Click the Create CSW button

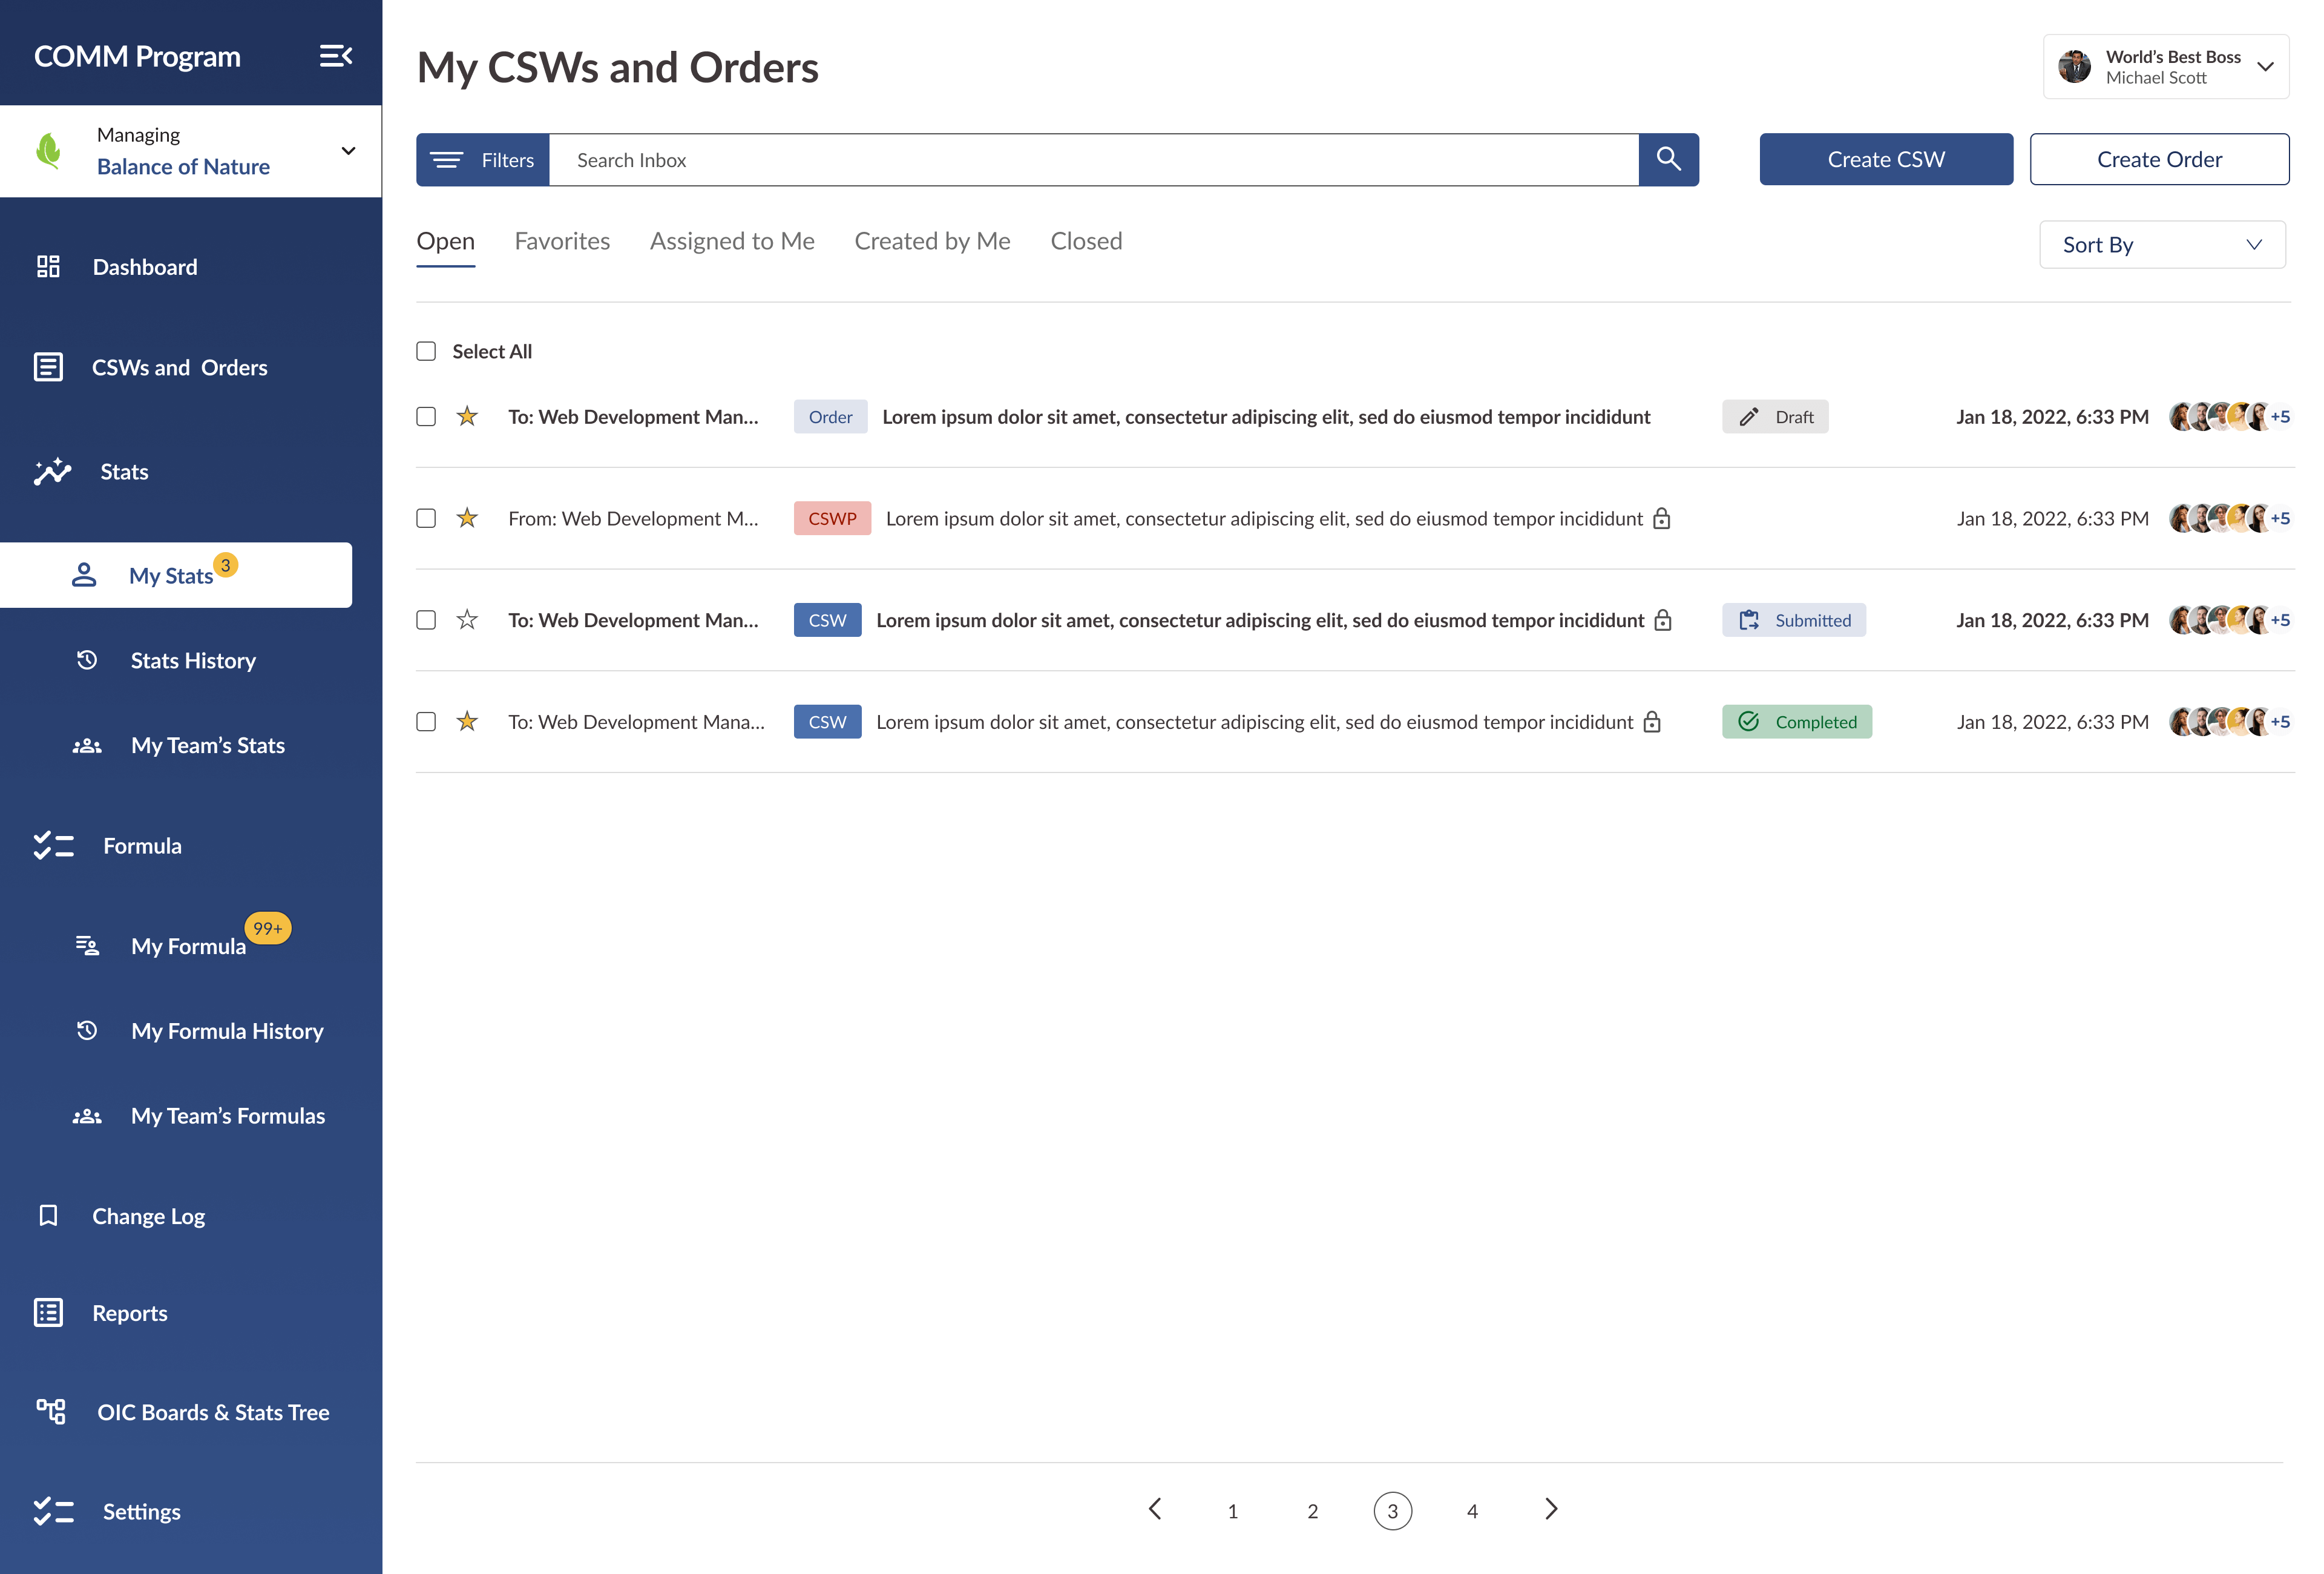(x=1885, y=159)
